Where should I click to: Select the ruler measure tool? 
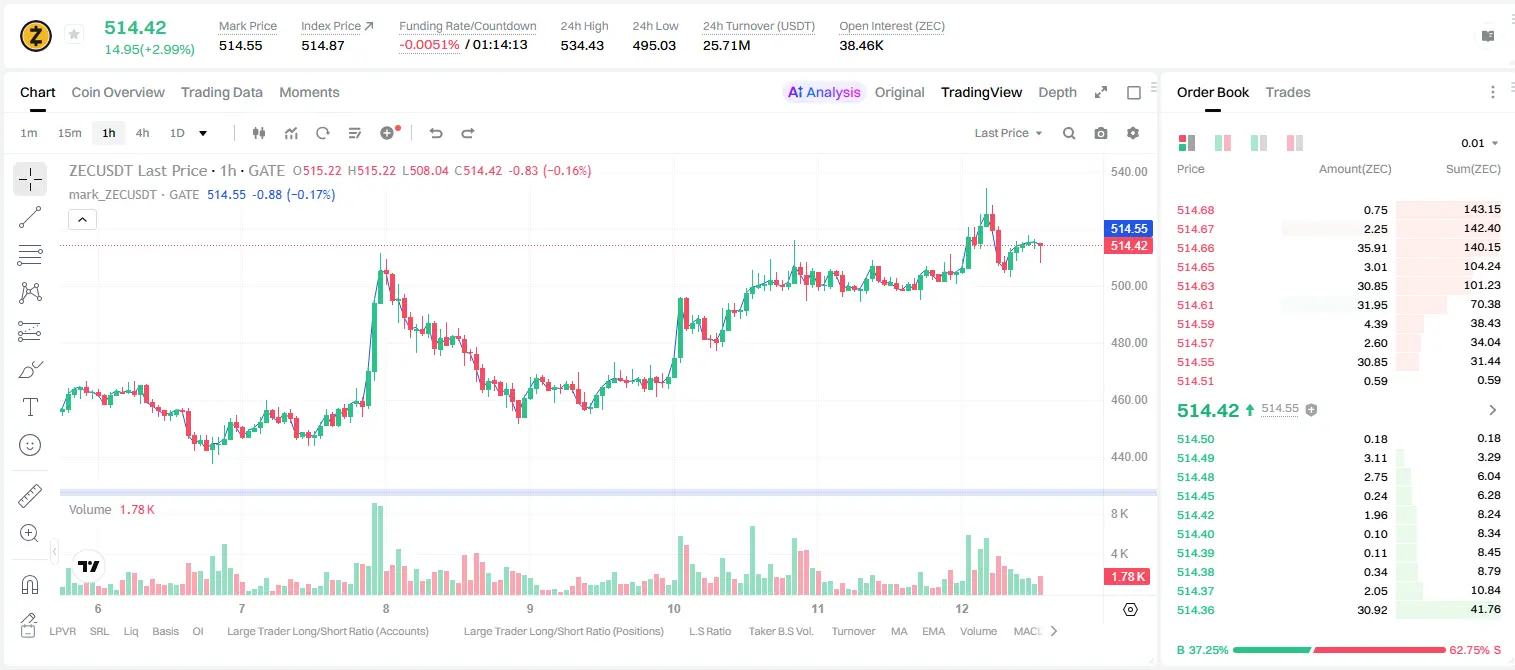pyautogui.click(x=30, y=496)
